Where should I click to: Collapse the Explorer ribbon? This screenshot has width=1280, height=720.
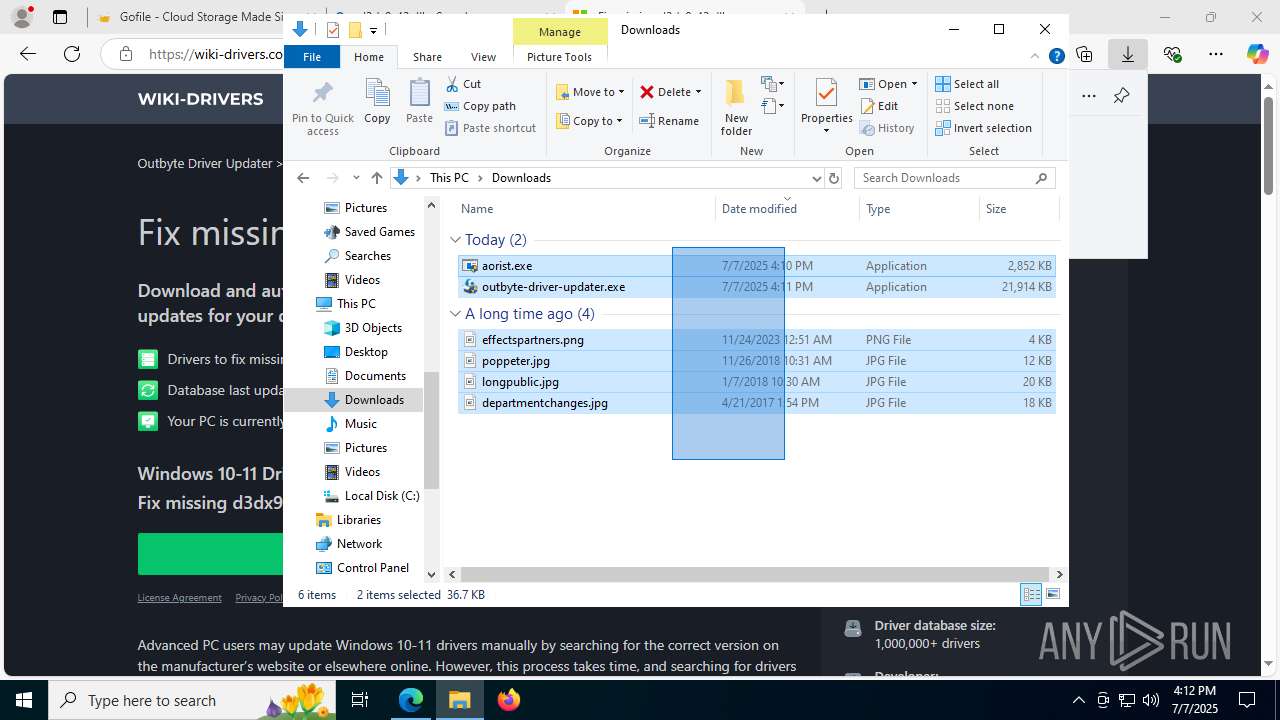point(1035,57)
